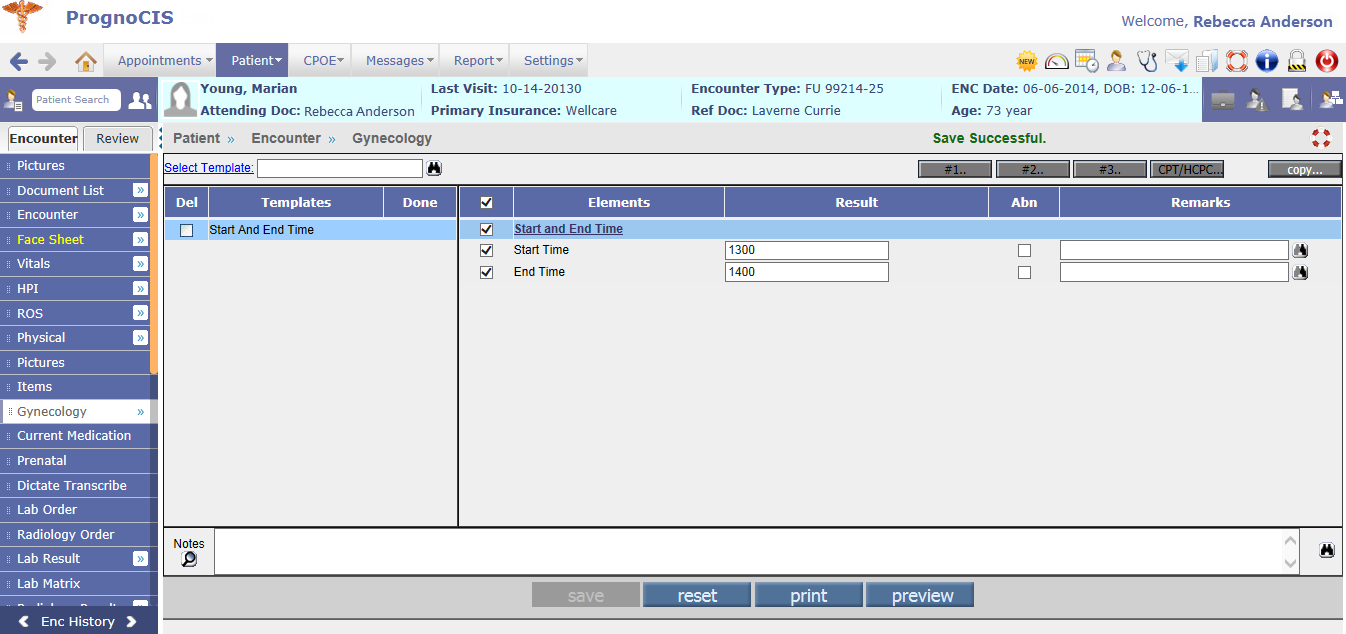The height and width of the screenshot is (634, 1346).
Task: Click the Enc History next arrow
Action: (x=131, y=622)
